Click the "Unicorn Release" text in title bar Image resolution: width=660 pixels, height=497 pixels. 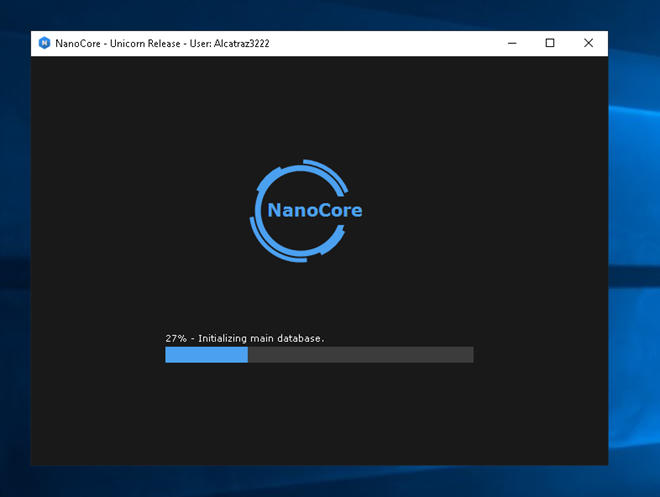coord(148,43)
